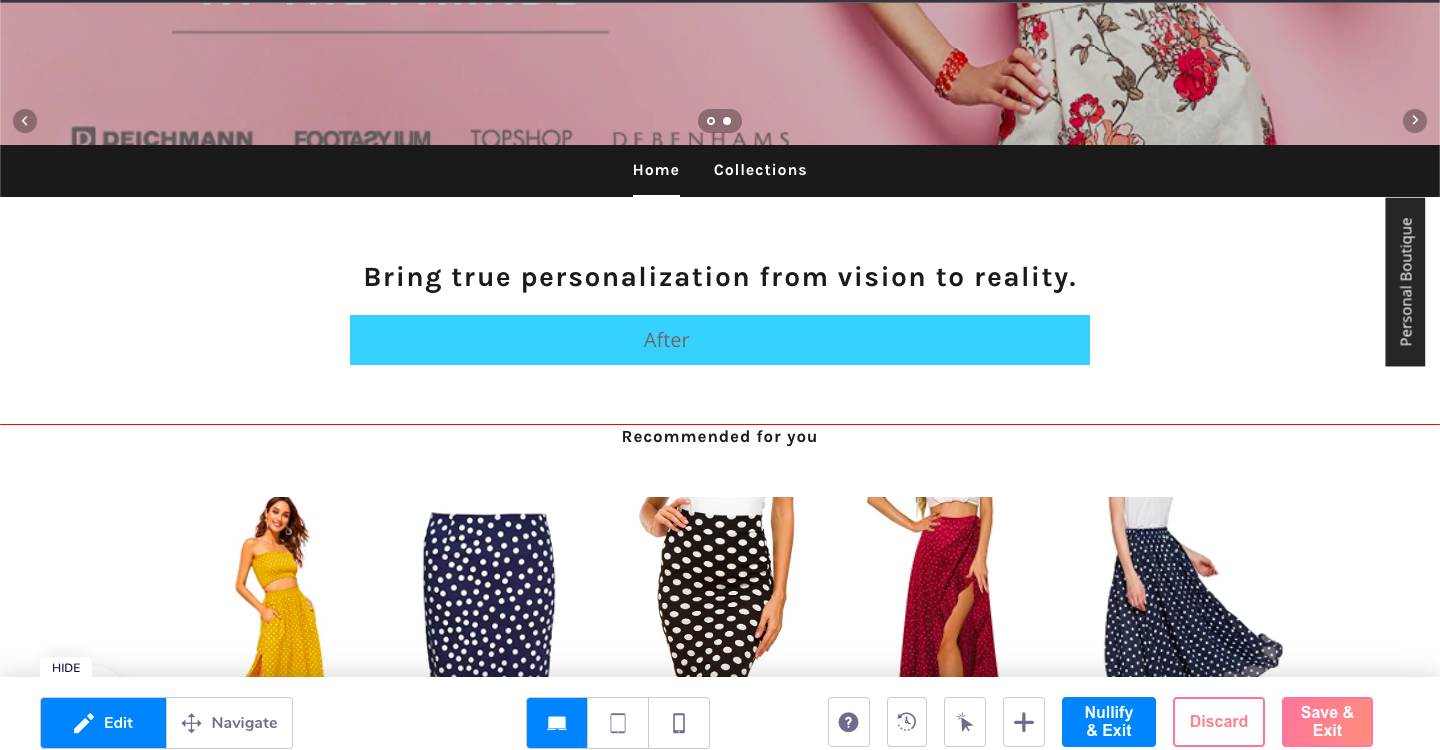Expand the Personal Boutique side tab
The width and height of the screenshot is (1440, 750).
[x=1405, y=282]
